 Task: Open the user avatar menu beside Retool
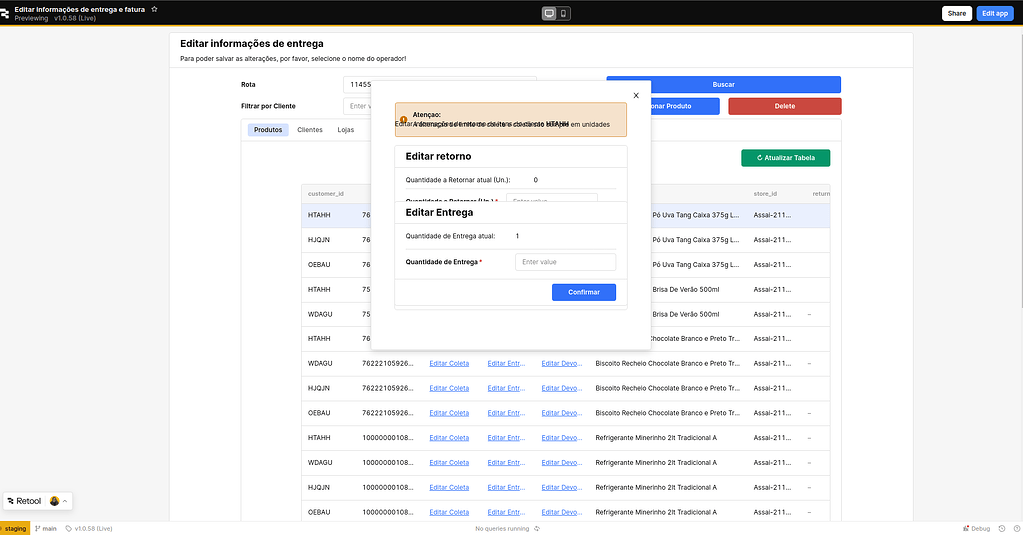coord(54,501)
